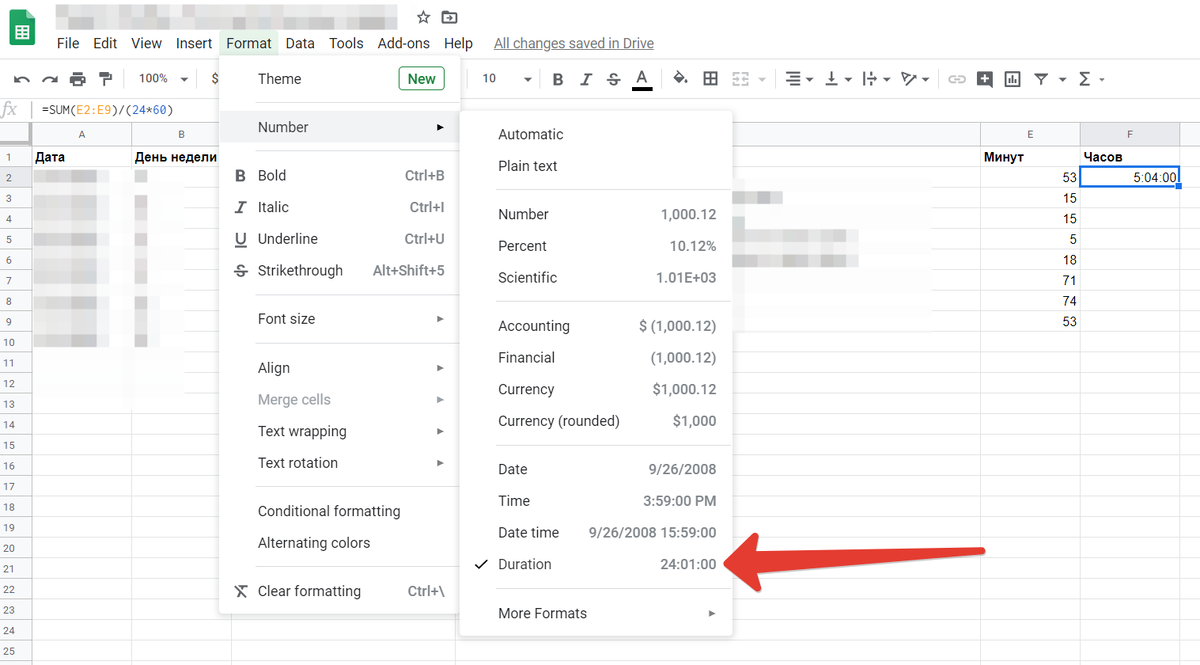Open the Vertical align toolbar dropdown
Viewport: 1200px width, 665px height.
click(837, 79)
